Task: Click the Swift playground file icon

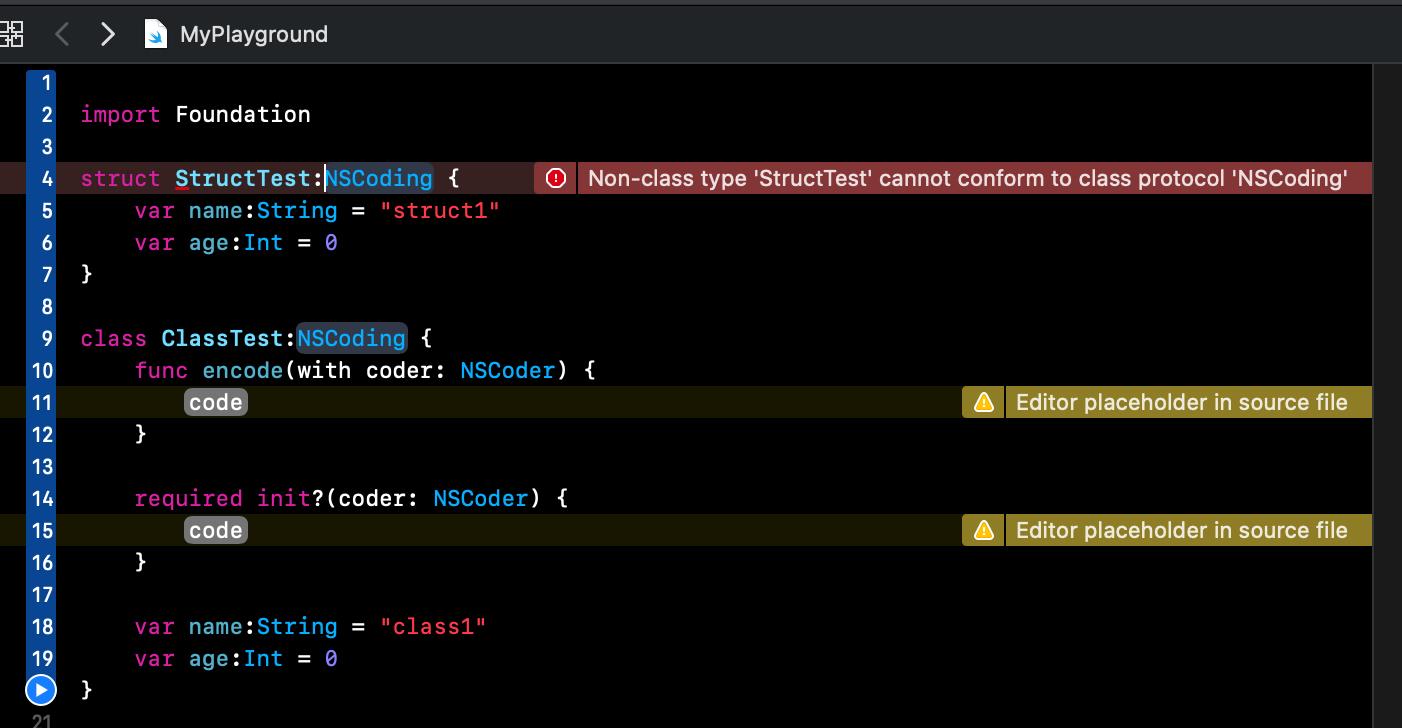Action: (156, 34)
